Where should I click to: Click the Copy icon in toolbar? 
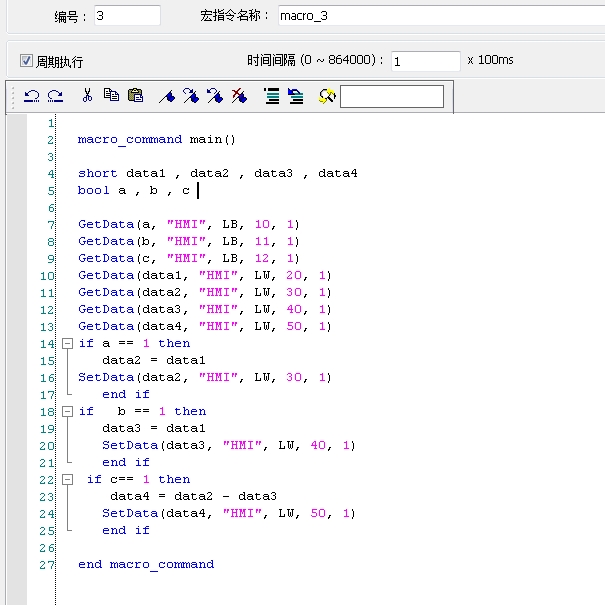pos(111,96)
